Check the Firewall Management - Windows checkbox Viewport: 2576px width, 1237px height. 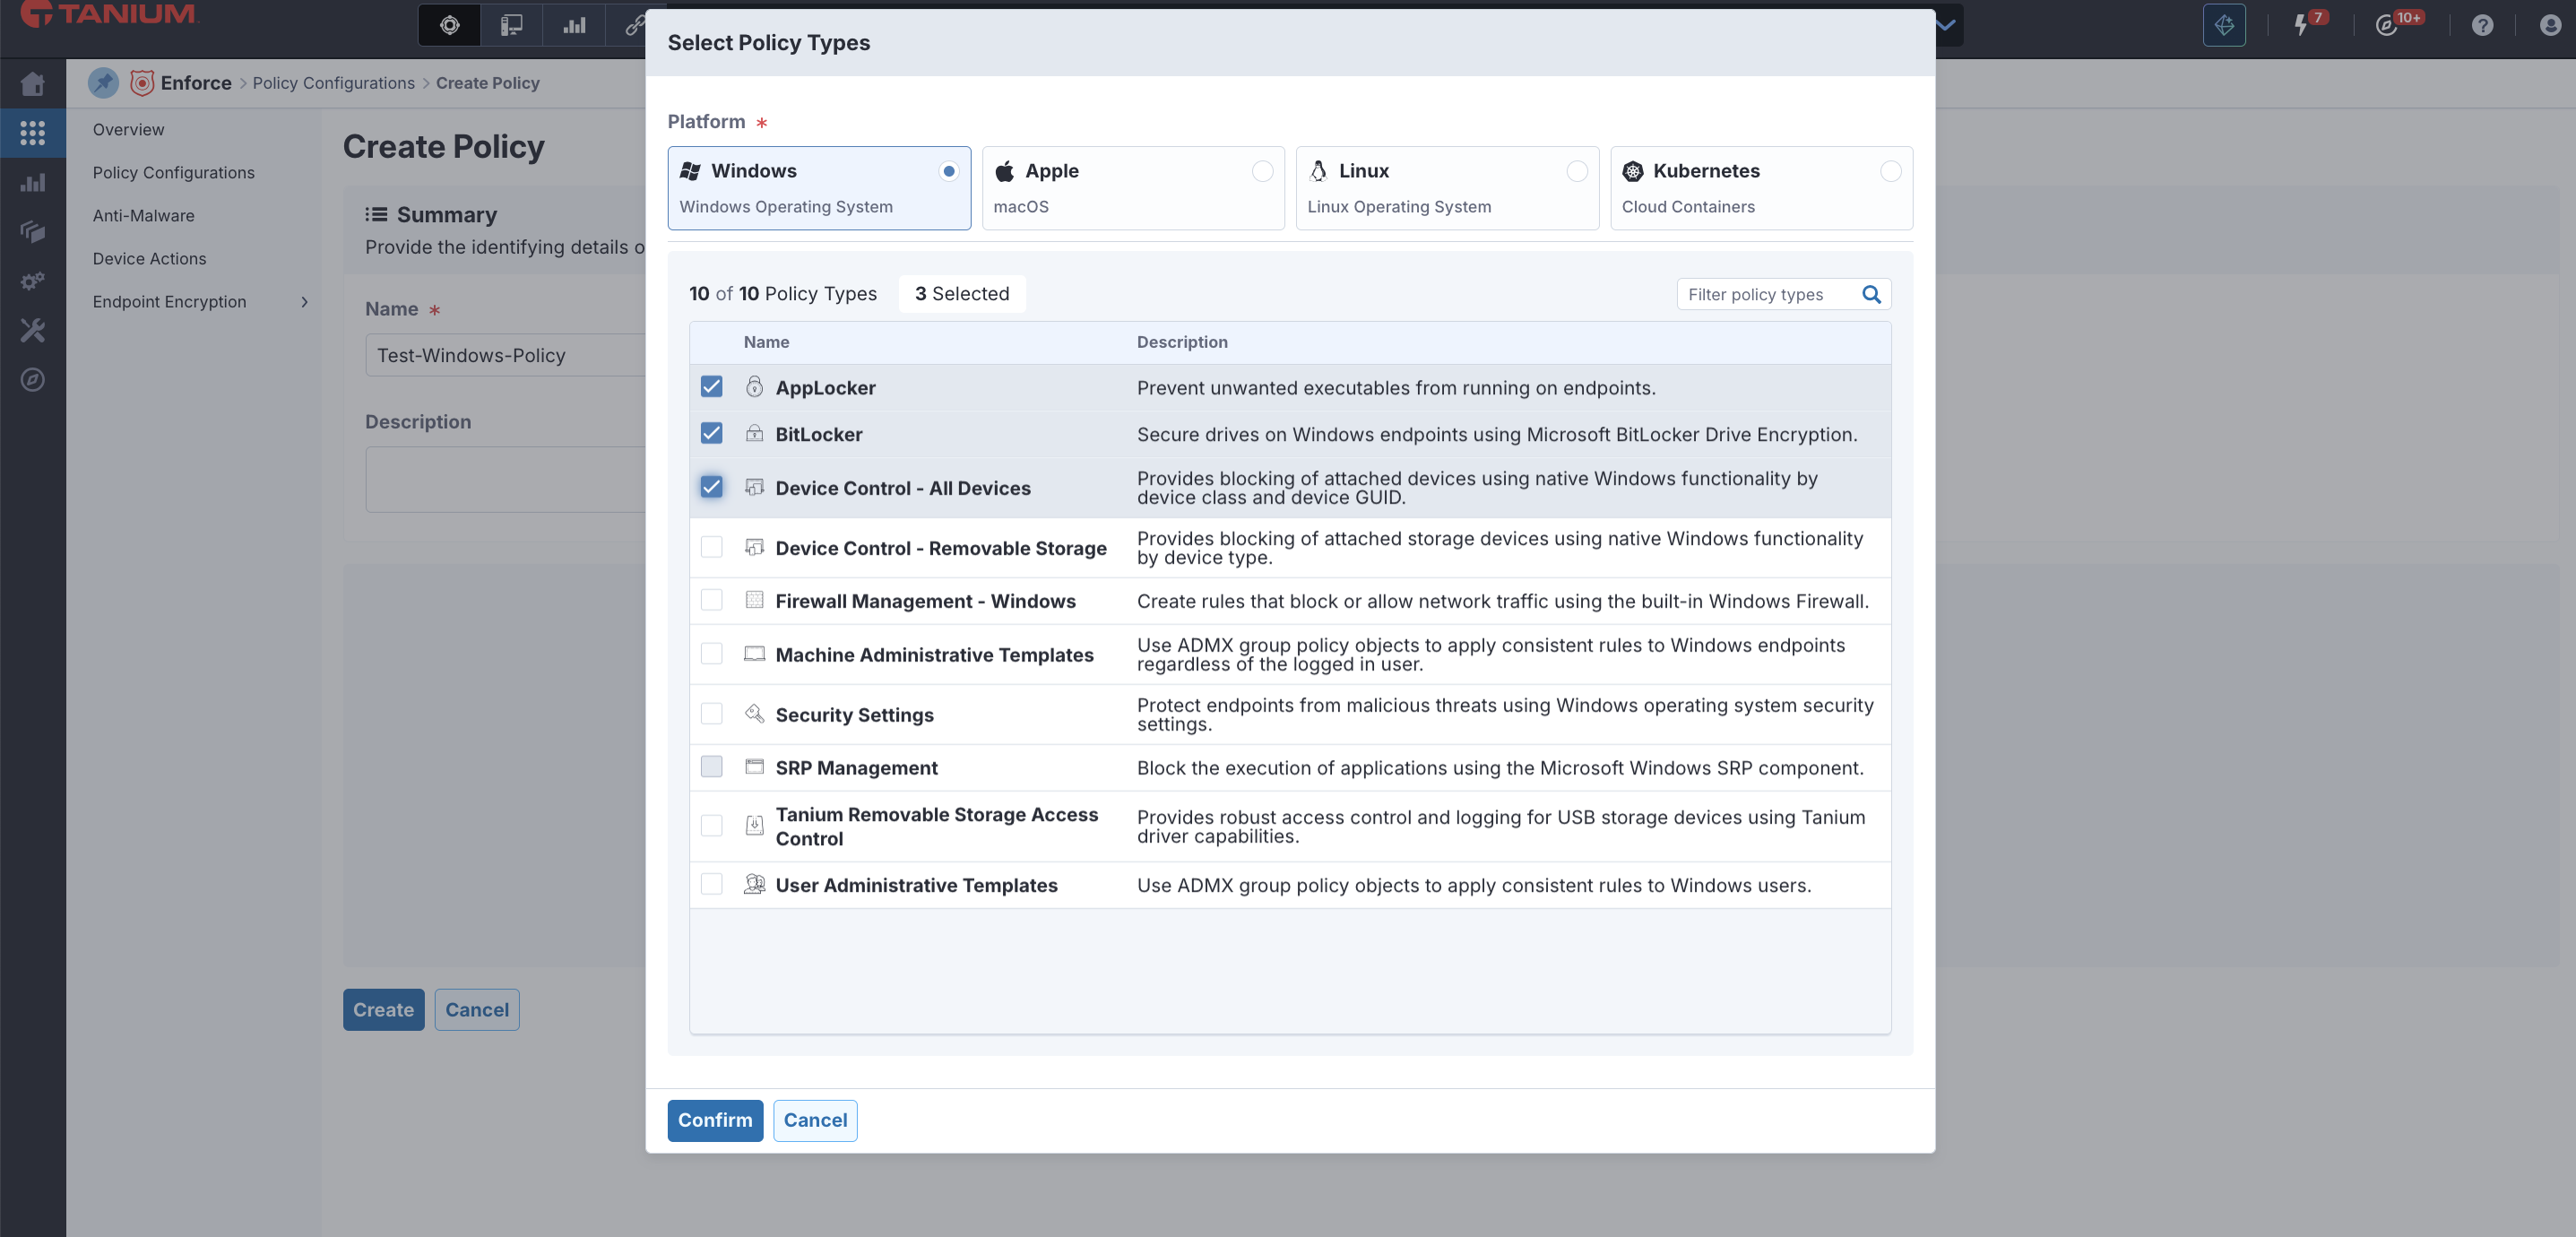[711, 600]
